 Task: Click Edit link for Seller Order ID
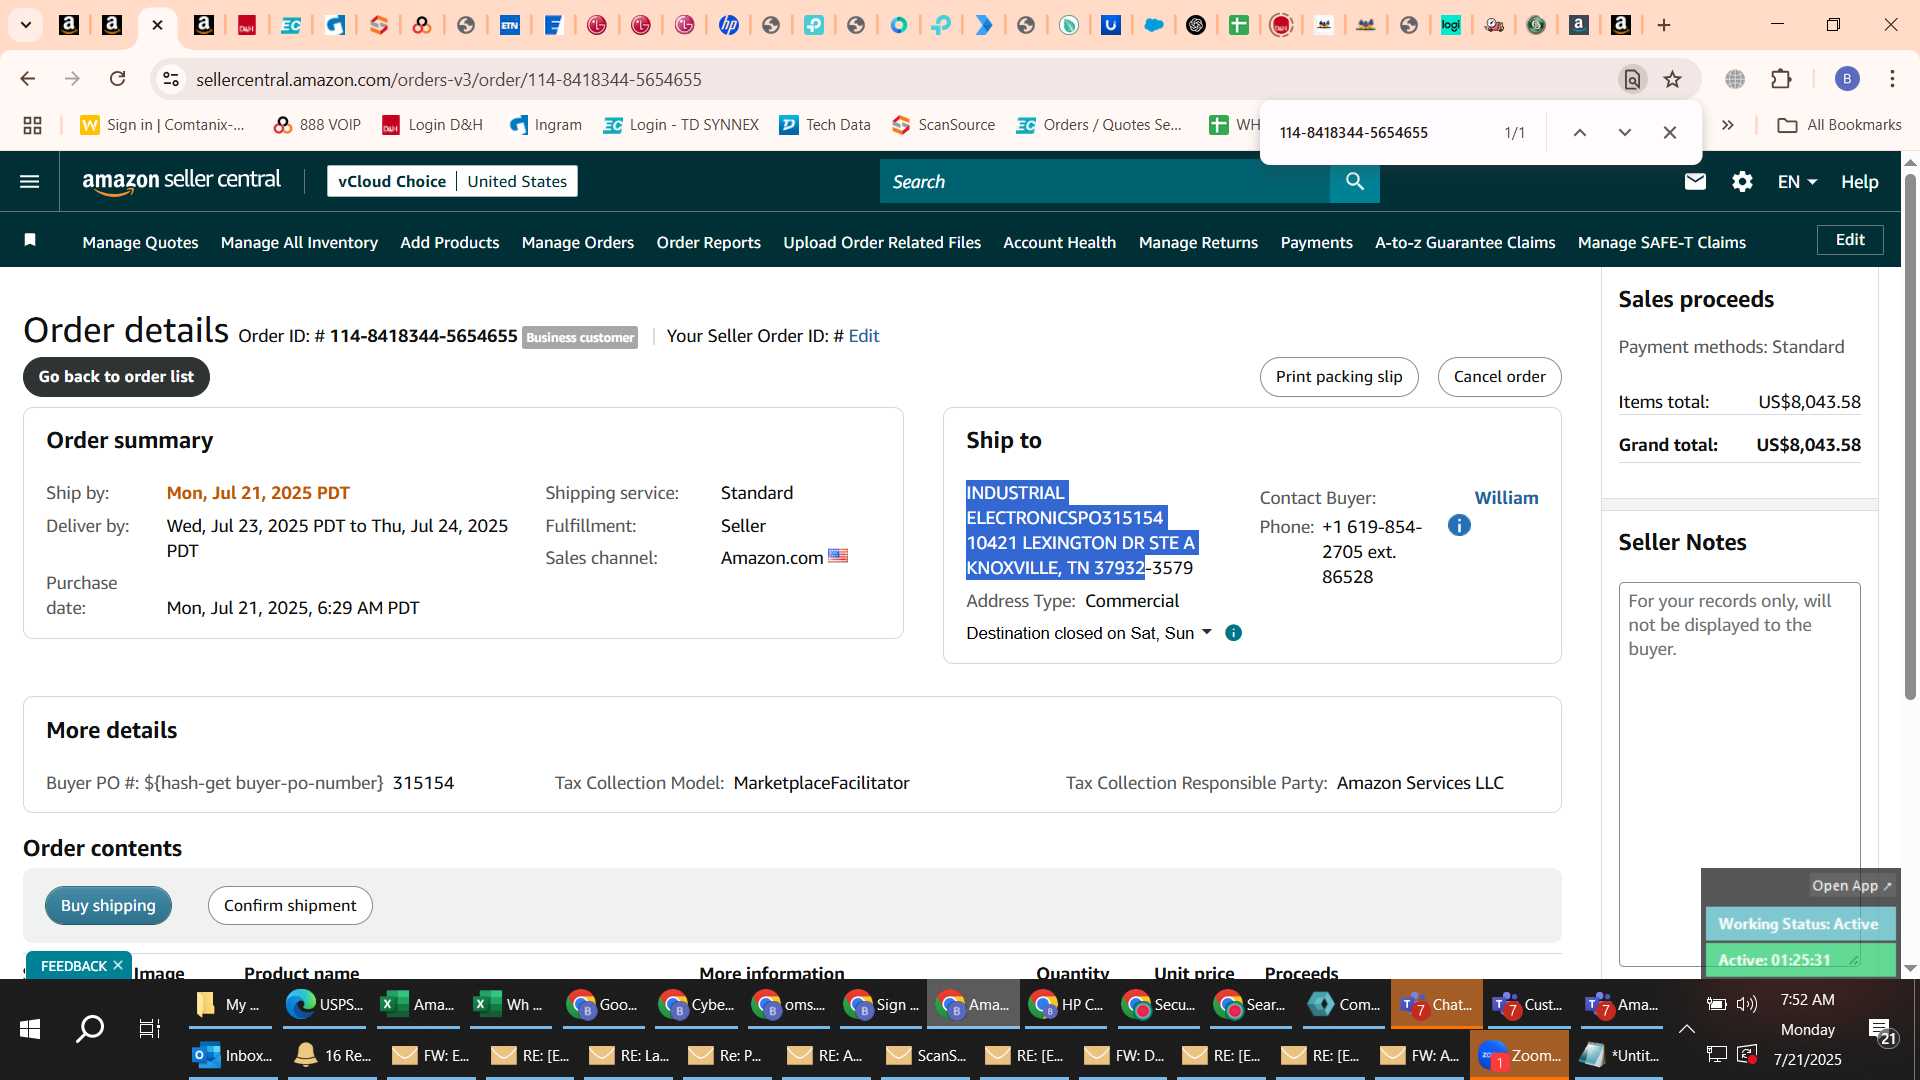(x=864, y=336)
